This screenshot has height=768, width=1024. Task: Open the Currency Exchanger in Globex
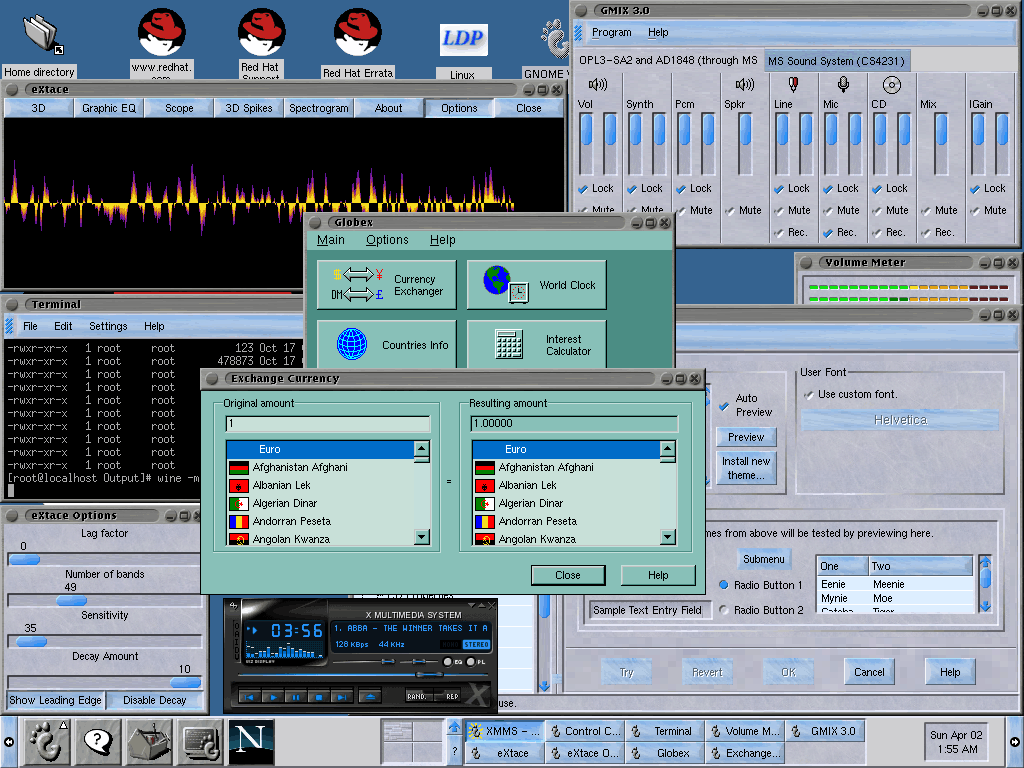(386, 285)
